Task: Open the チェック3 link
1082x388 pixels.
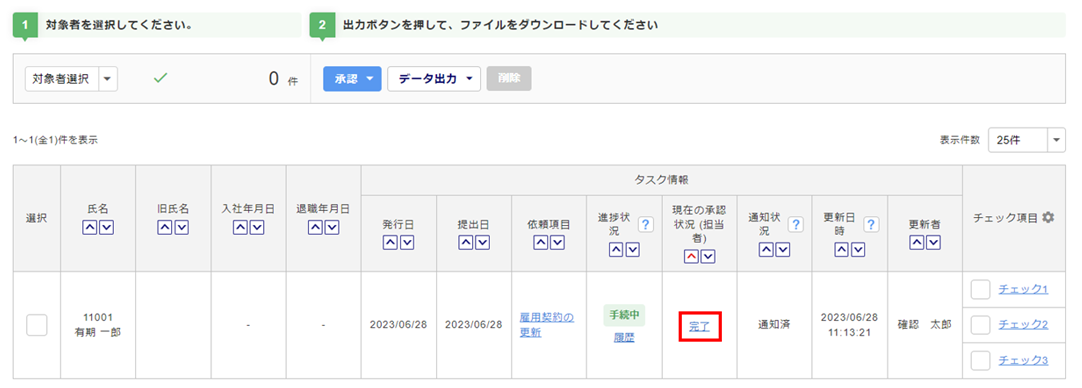Action: 1023,360
